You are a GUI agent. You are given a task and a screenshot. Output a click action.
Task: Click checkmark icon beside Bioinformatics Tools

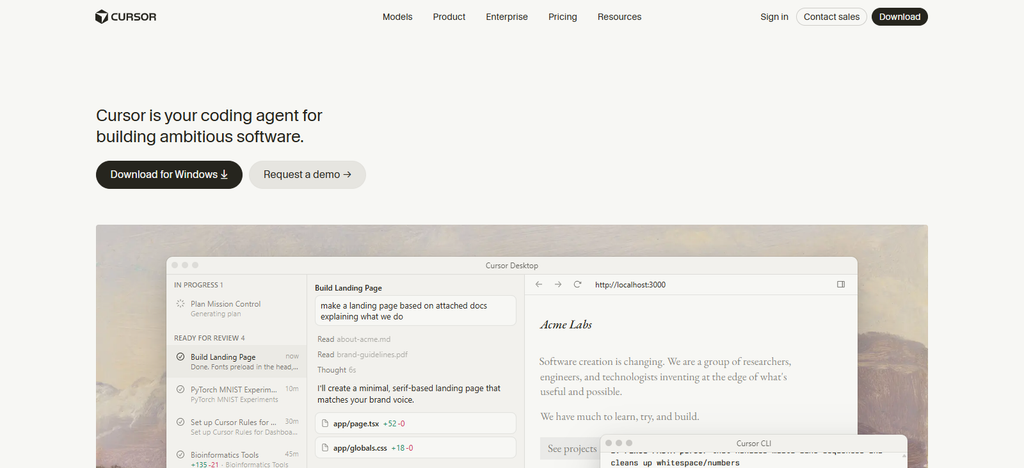coord(180,454)
